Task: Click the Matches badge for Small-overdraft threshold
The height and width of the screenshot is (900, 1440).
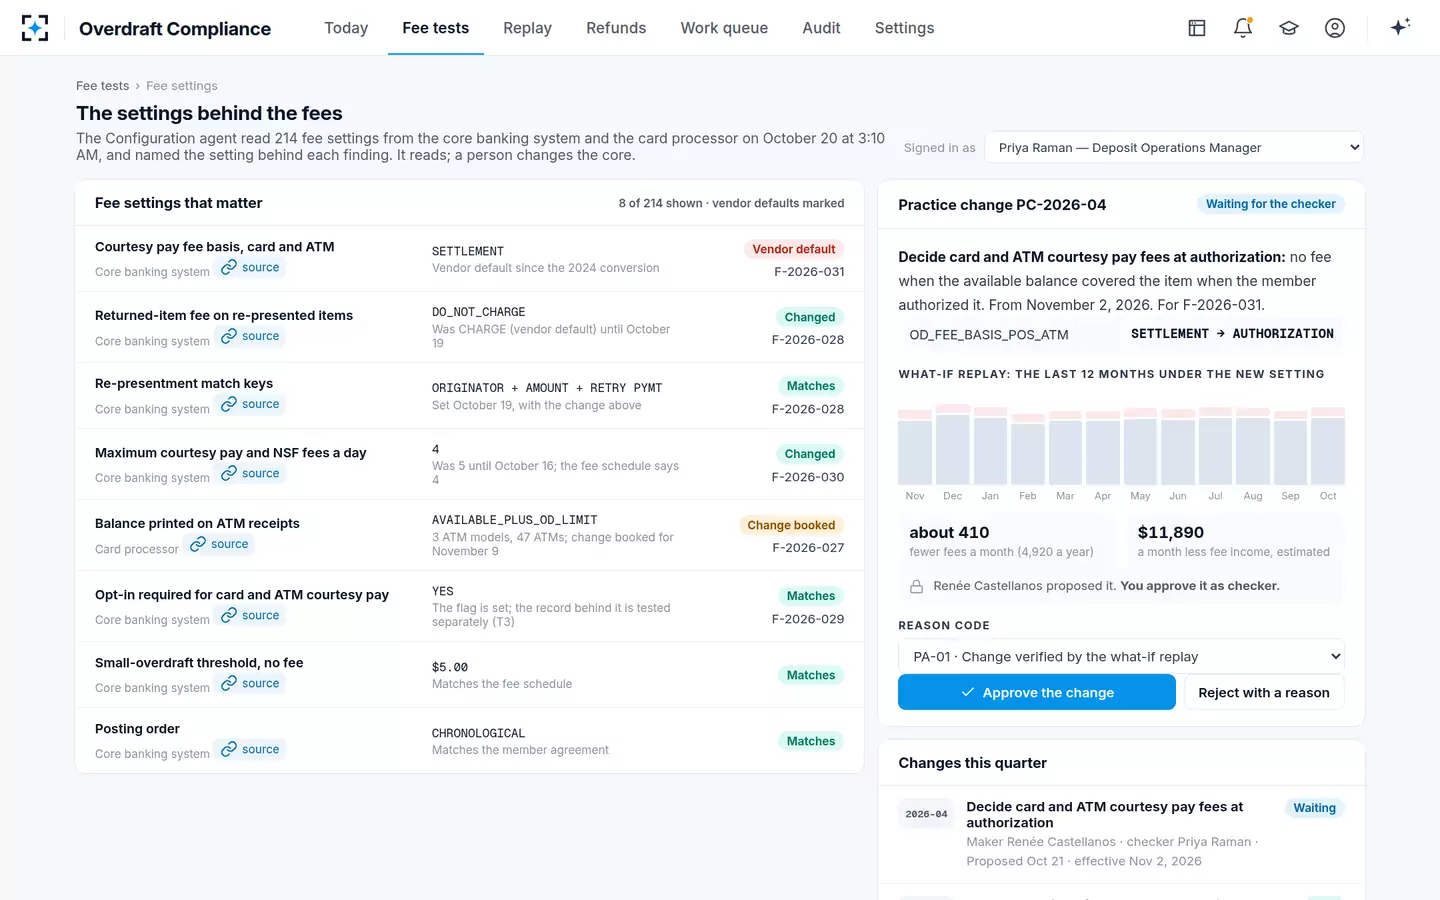Action: coord(811,675)
